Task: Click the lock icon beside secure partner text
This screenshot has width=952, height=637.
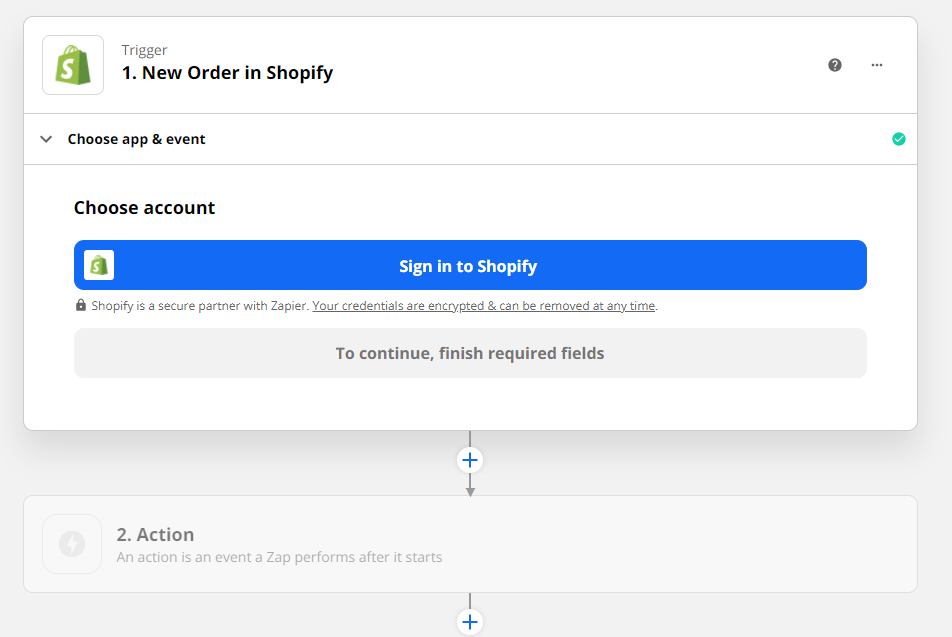Action: pyautogui.click(x=81, y=305)
